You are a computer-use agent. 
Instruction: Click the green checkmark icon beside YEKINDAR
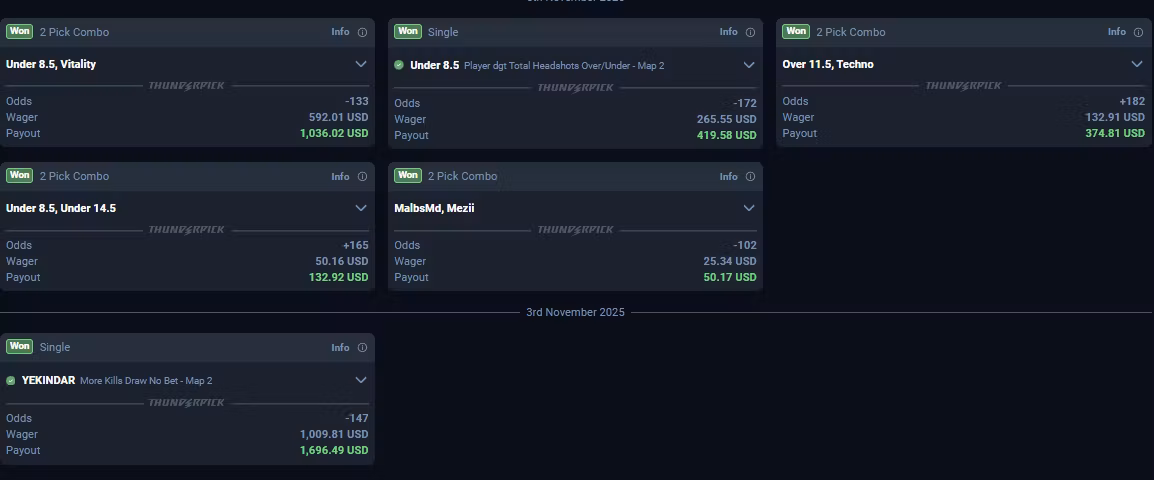tap(11, 381)
